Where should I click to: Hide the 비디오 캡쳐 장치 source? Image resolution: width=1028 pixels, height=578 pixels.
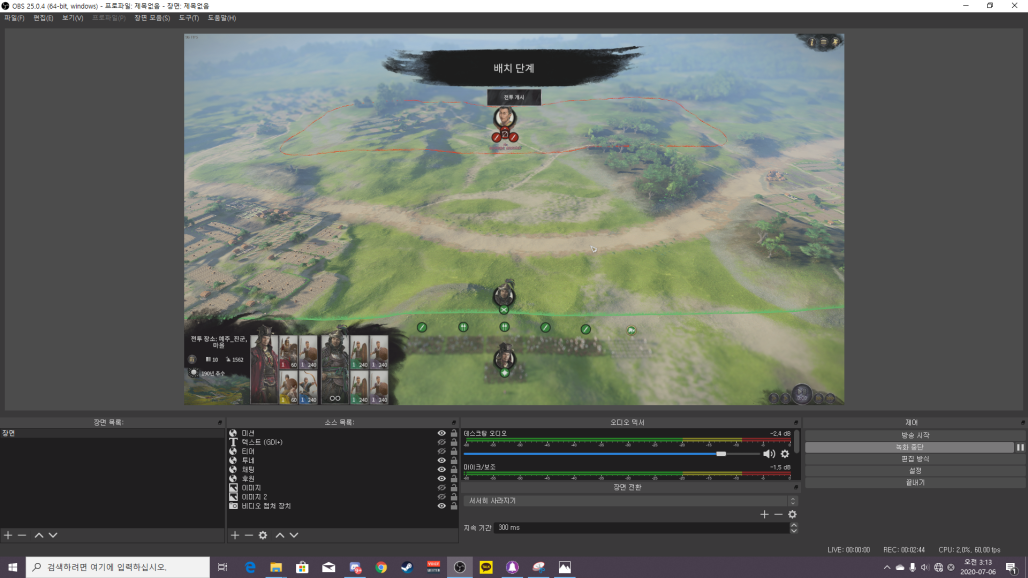(x=441, y=506)
